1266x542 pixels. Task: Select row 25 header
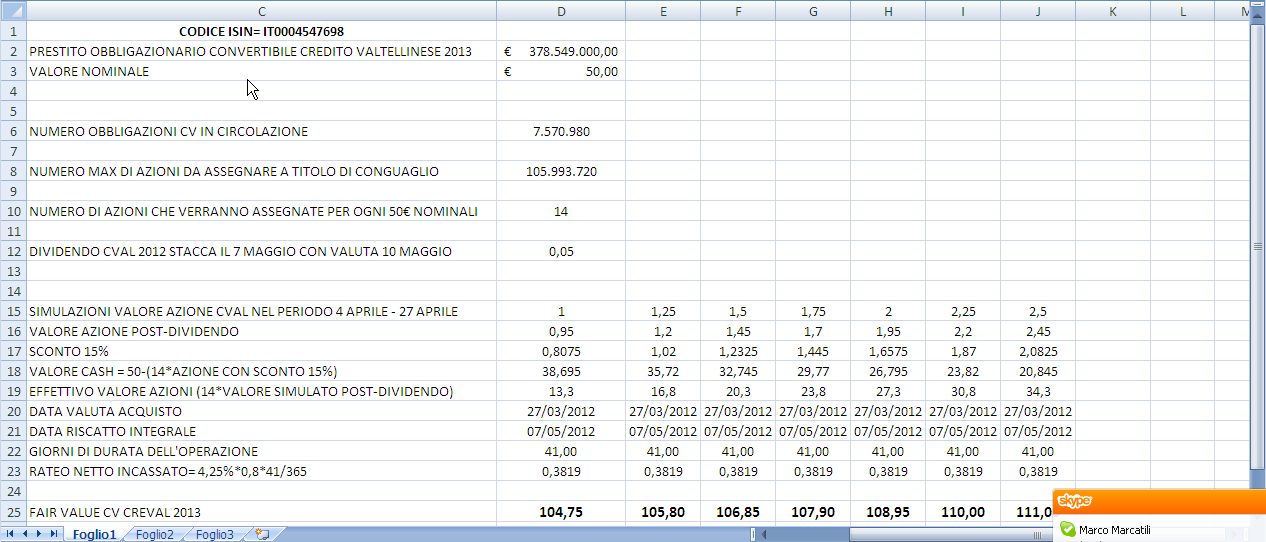(13, 512)
